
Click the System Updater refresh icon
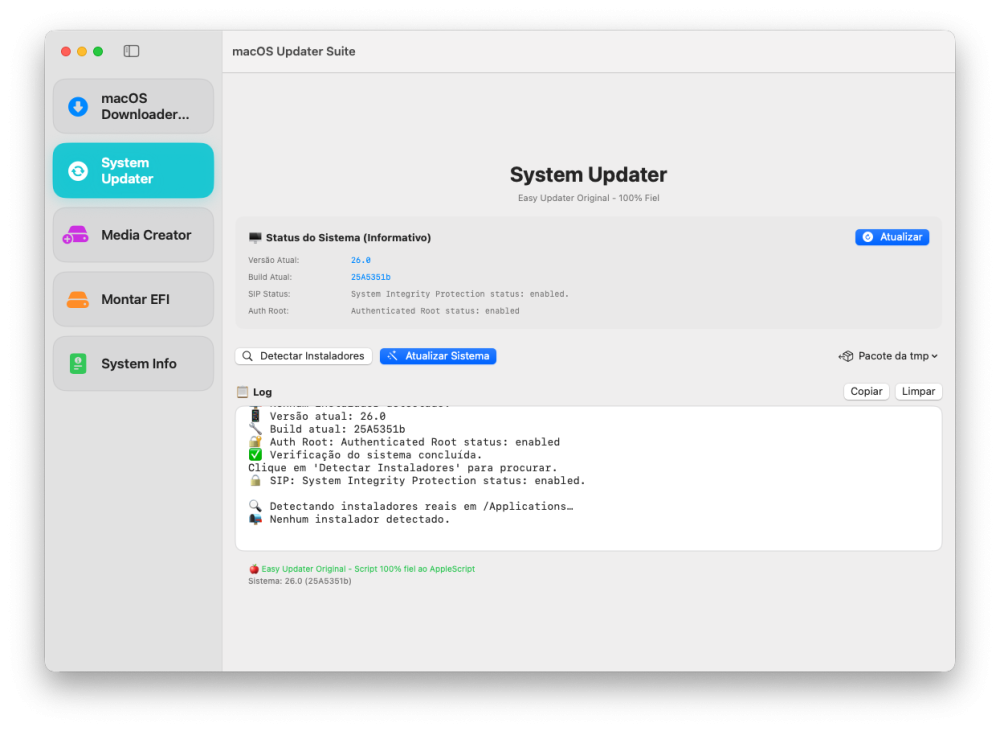pos(78,171)
